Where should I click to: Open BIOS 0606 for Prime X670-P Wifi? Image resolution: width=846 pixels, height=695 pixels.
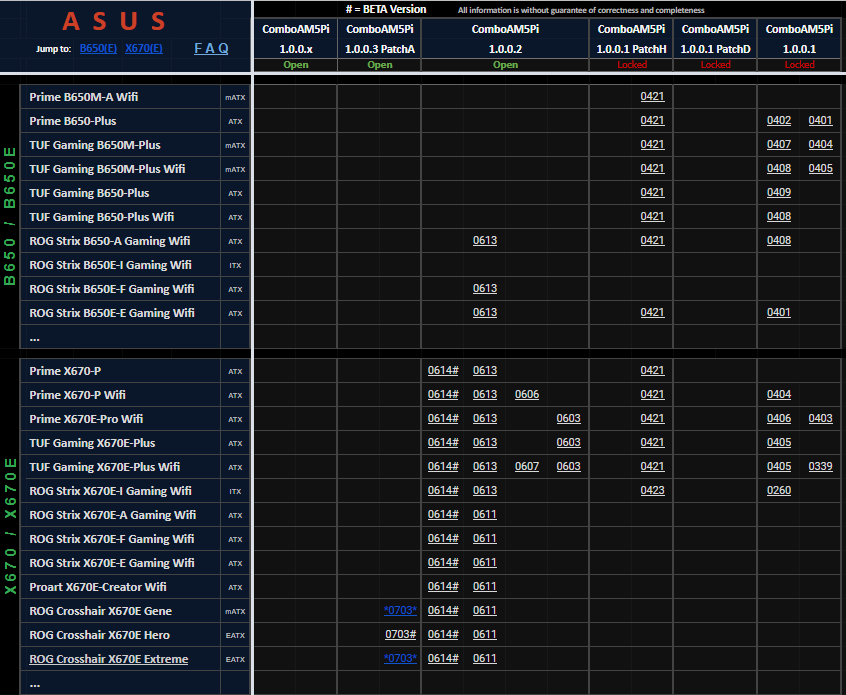(x=527, y=394)
